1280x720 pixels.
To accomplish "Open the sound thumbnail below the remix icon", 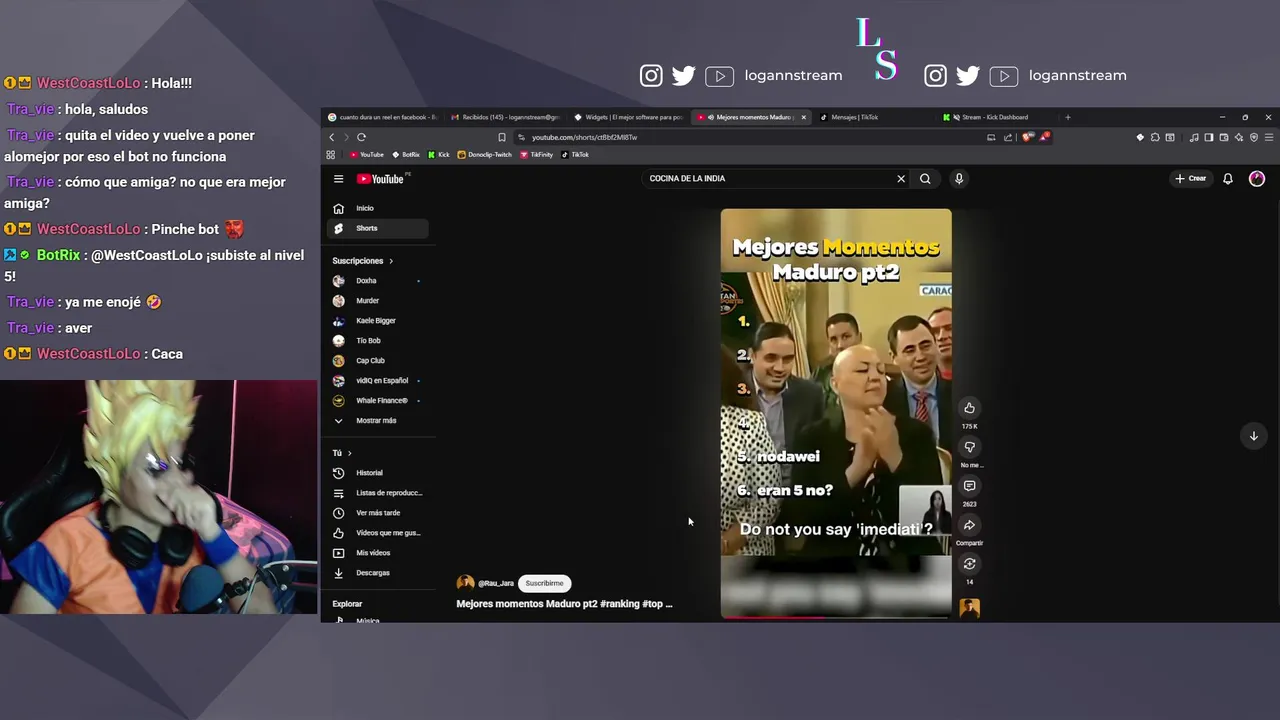I will tap(969, 608).
